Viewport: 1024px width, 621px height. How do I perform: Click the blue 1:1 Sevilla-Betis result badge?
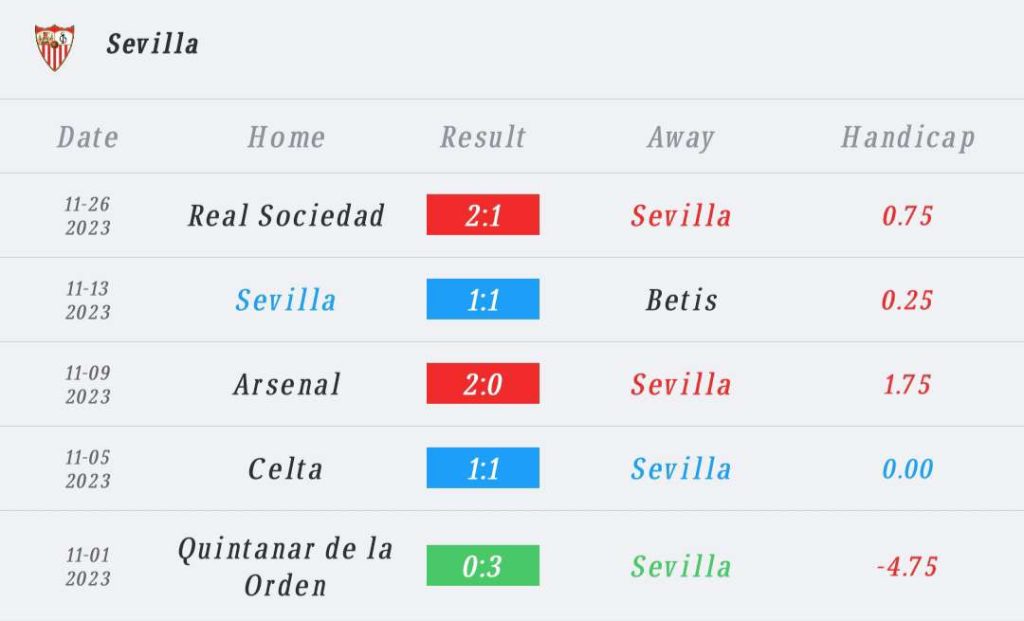(483, 299)
